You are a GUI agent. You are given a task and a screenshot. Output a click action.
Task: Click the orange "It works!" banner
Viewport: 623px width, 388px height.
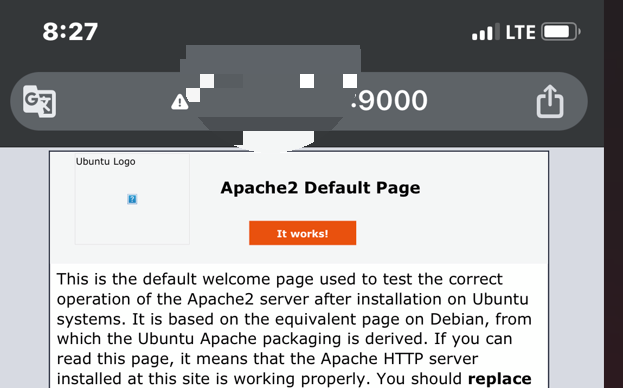pyautogui.click(x=302, y=233)
